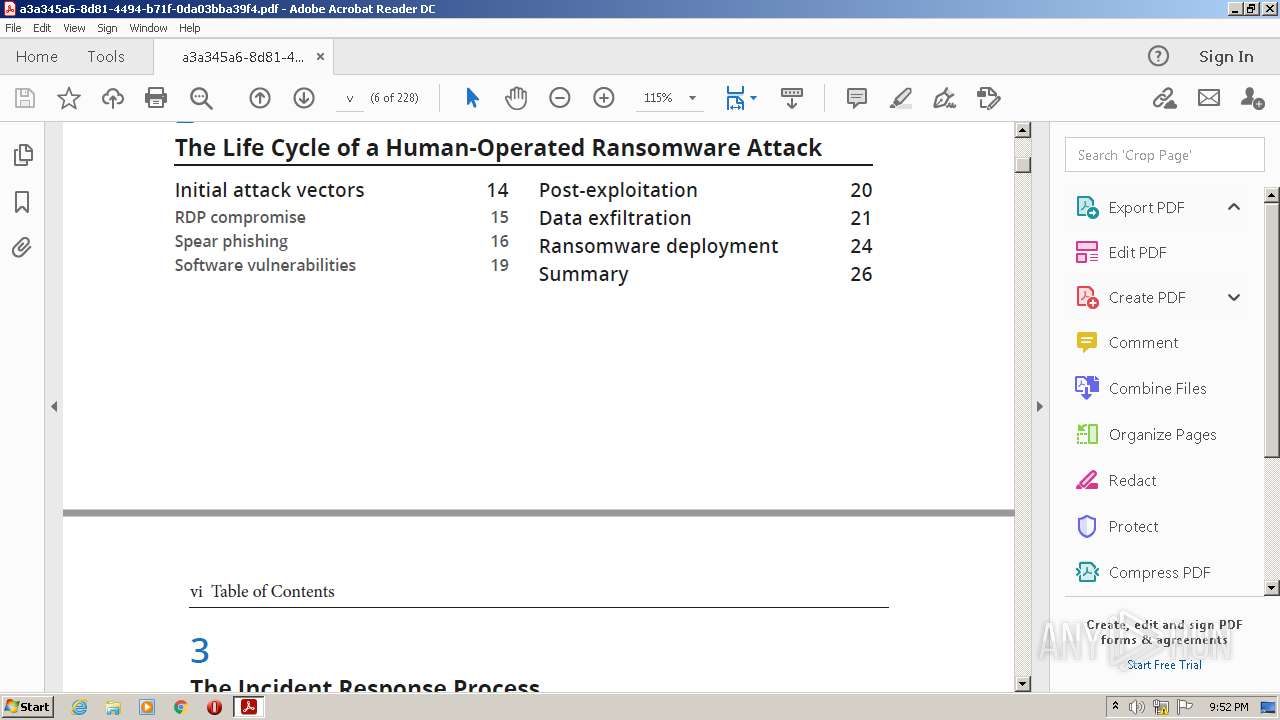The image size is (1280, 720).
Task: Open the Organize Pages tool
Action: tap(1162, 434)
